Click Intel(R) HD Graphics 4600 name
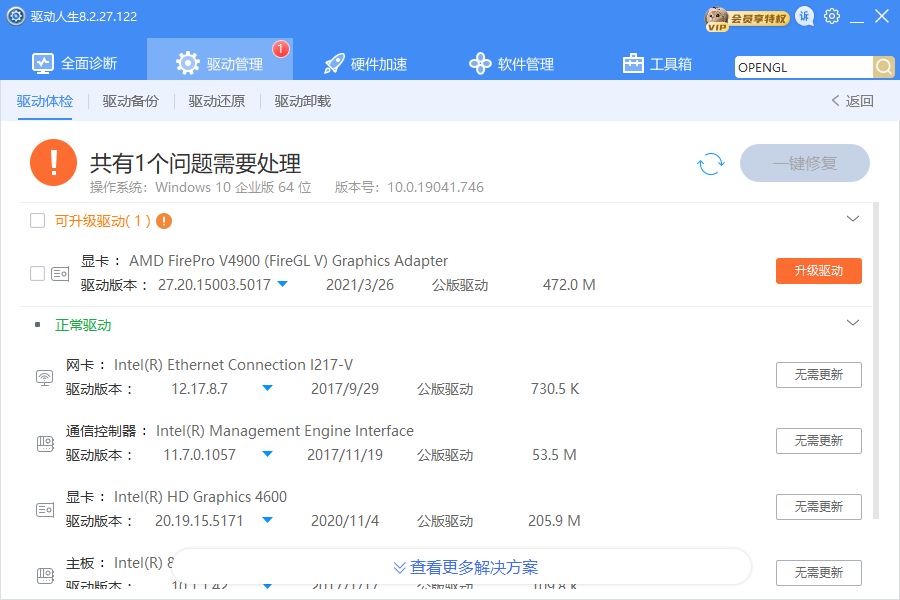Image resolution: width=900 pixels, height=600 pixels. (200, 497)
